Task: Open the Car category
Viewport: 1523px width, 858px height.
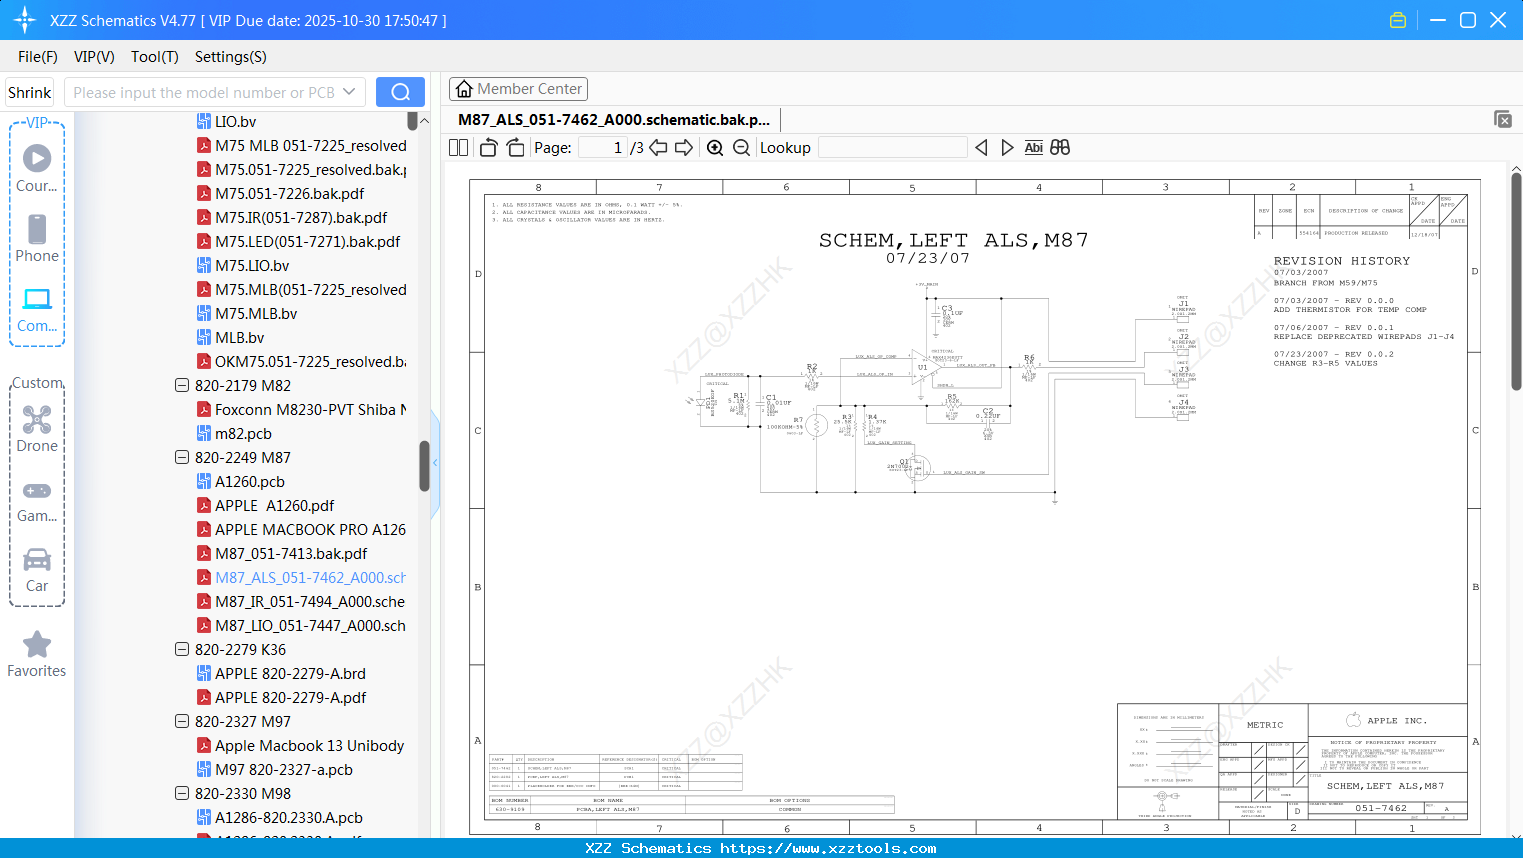Action: pyautogui.click(x=37, y=570)
